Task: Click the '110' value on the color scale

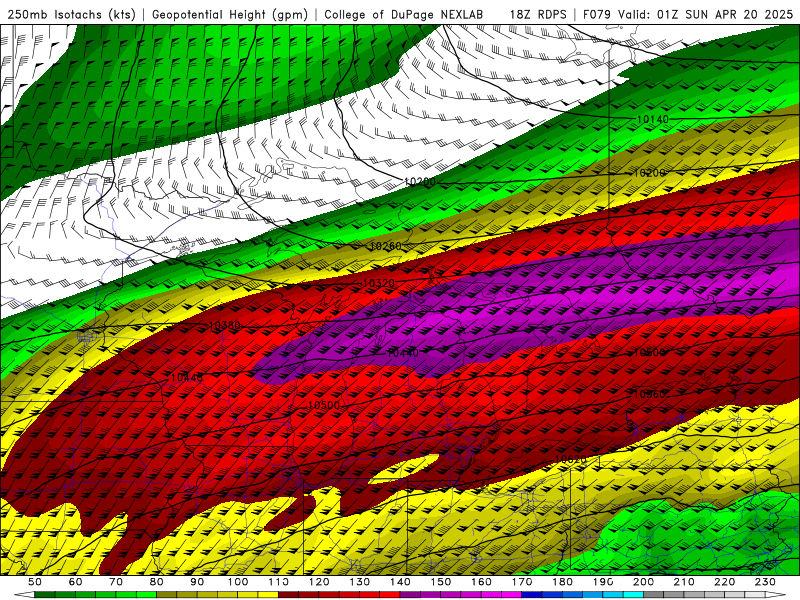Action: click(x=279, y=582)
